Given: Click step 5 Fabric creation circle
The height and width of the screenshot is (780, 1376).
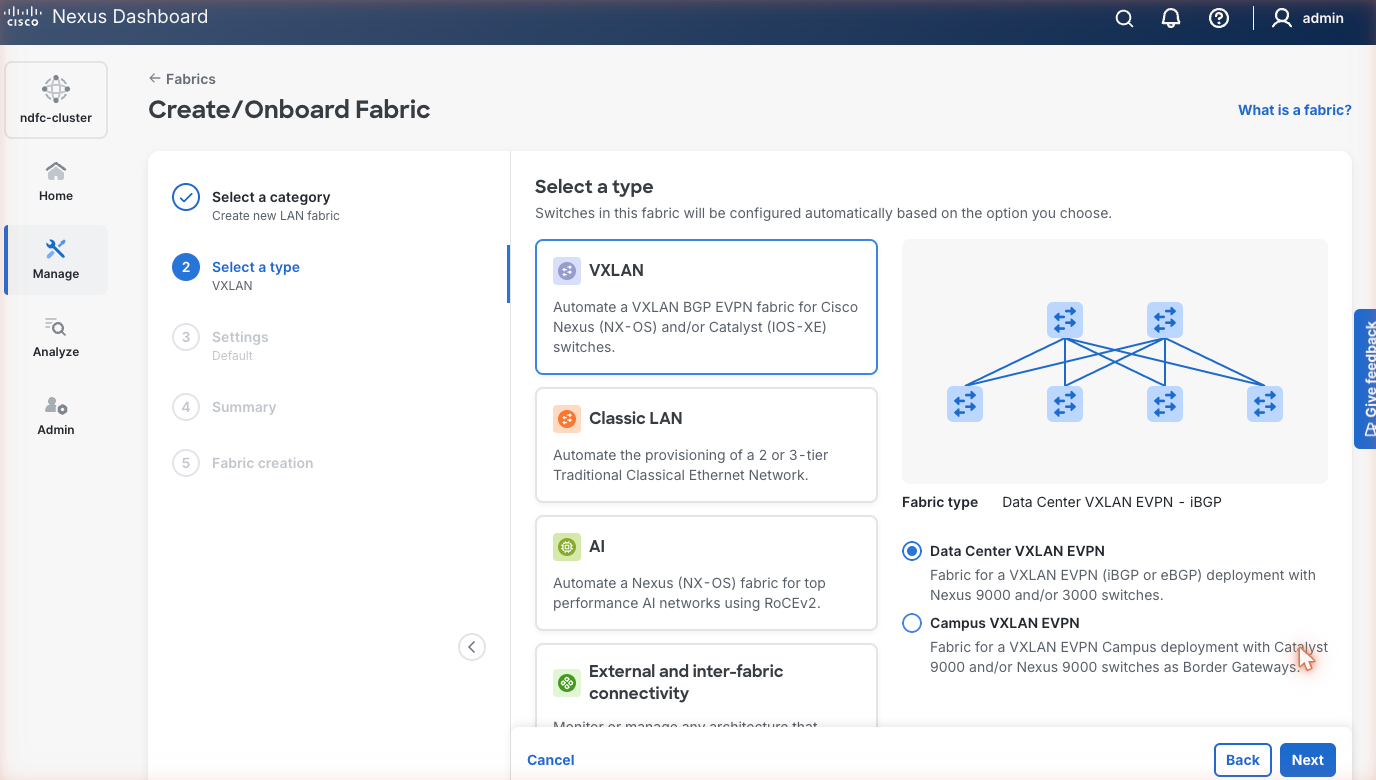Looking at the screenshot, I should pos(186,463).
